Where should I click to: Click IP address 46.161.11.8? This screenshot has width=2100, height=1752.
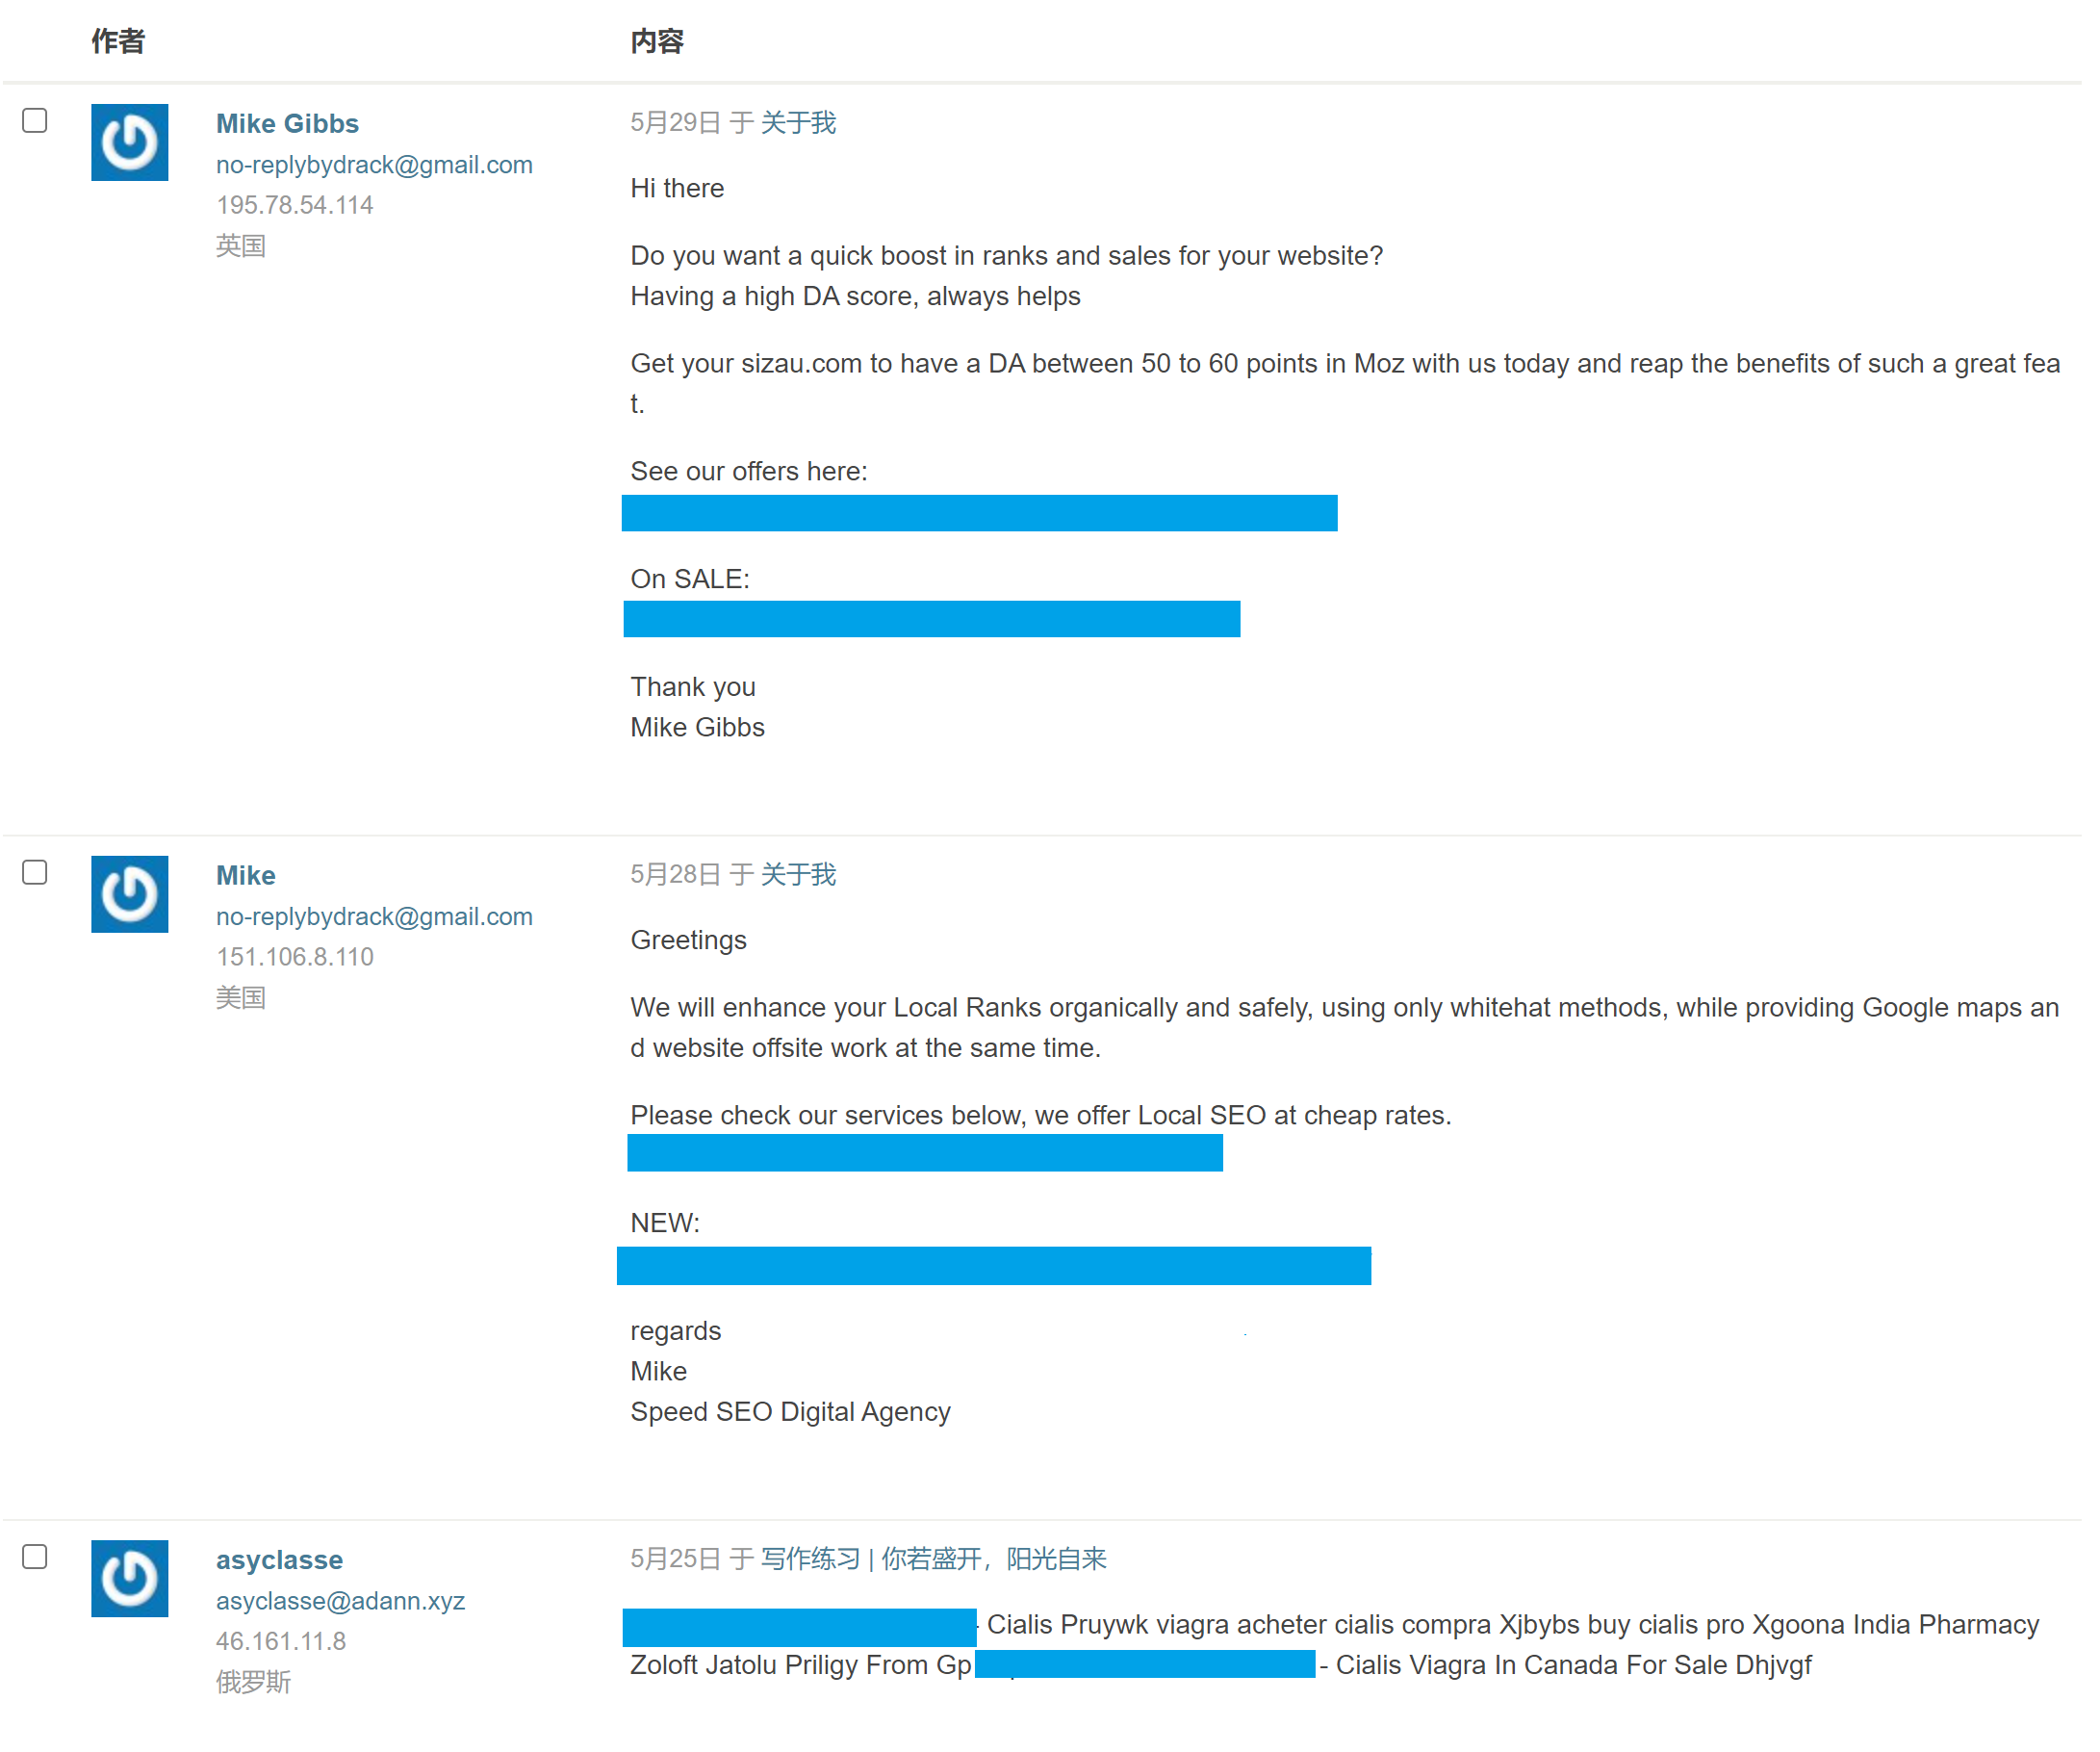tap(280, 1641)
